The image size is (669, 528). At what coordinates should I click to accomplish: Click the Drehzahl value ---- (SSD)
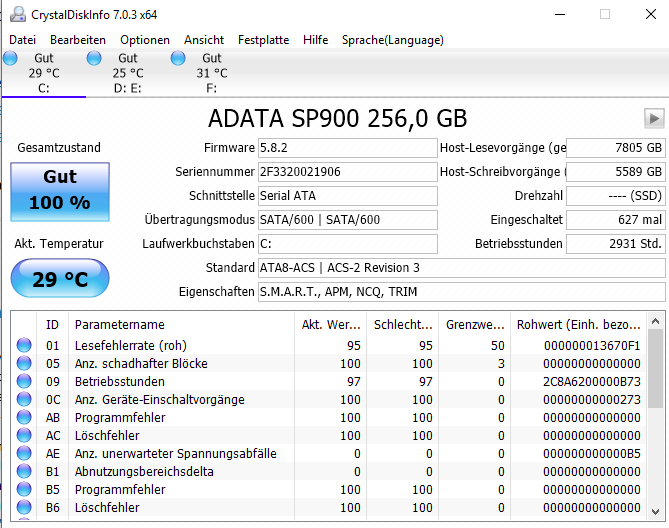point(616,195)
